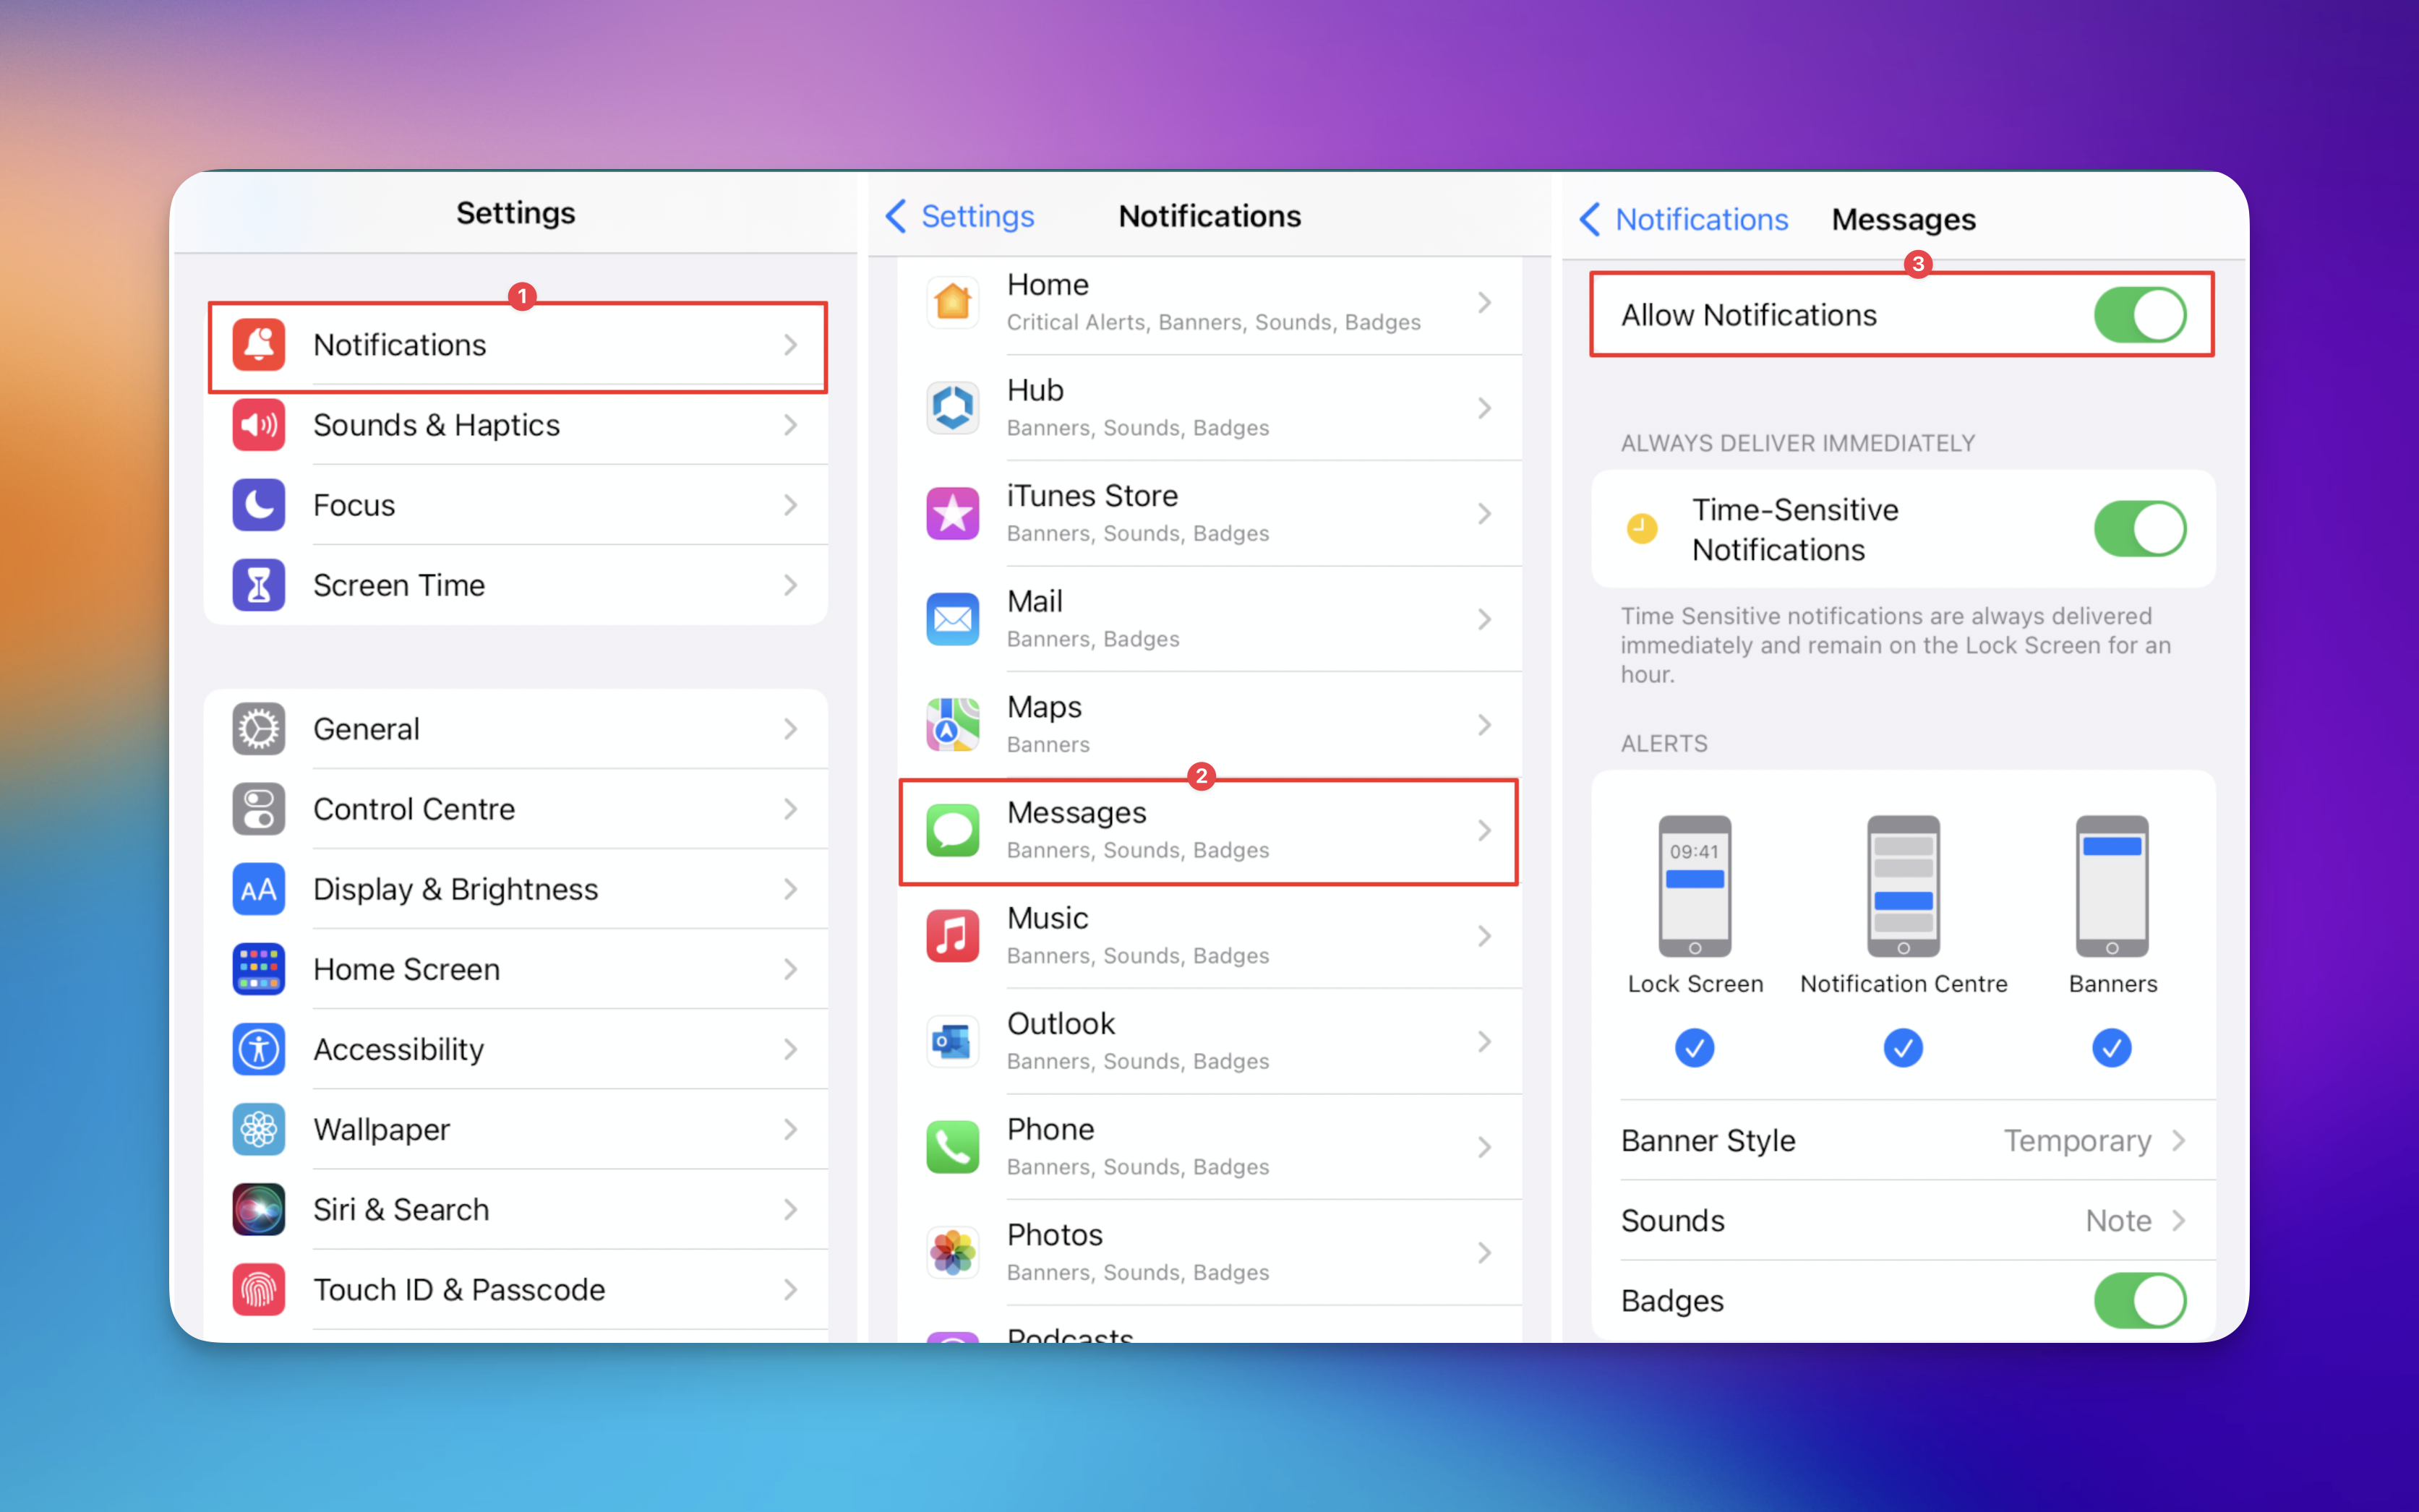Tap the iTunes Store star icon
The width and height of the screenshot is (2419, 1512).
pyautogui.click(x=952, y=514)
